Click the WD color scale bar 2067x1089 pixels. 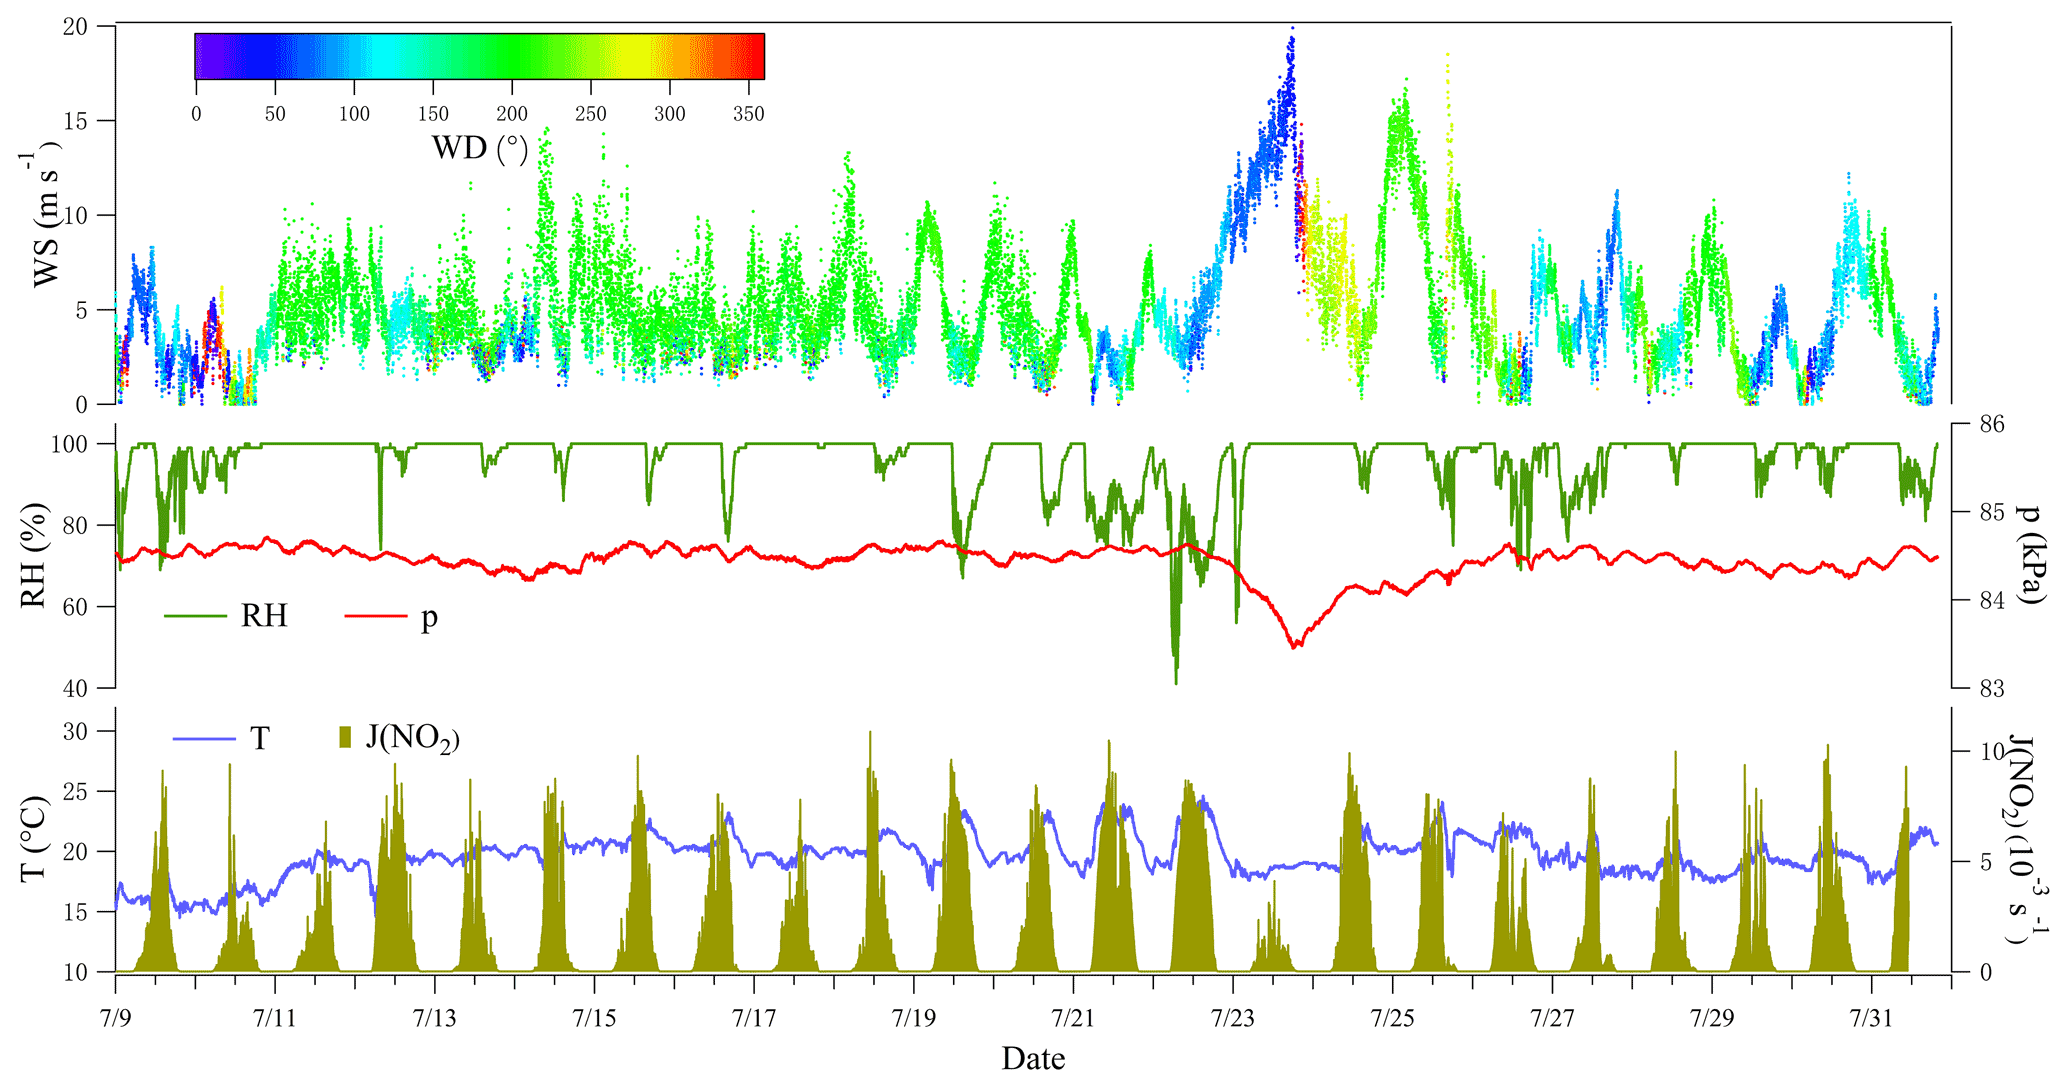(x=479, y=56)
